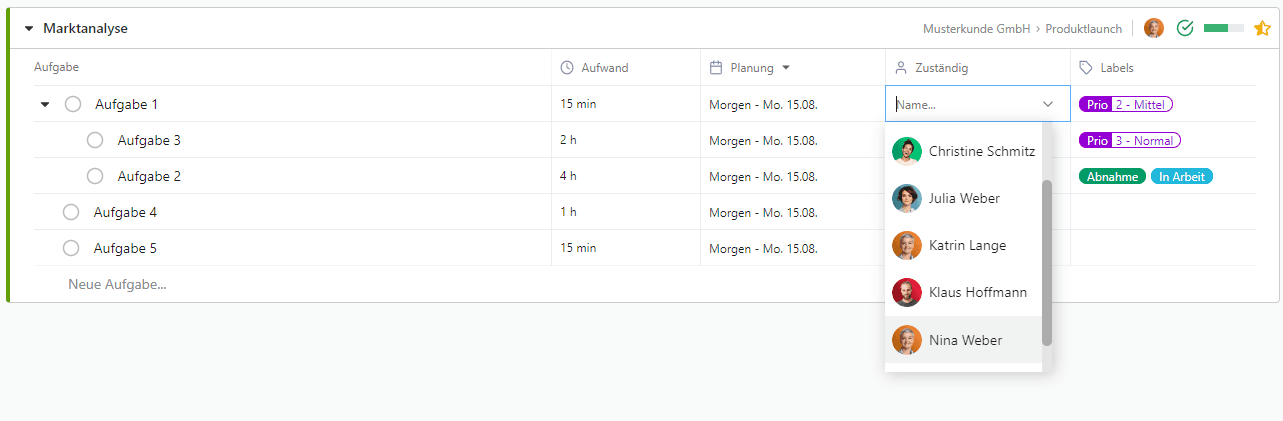Viewport: 1283px width, 421px height.
Task: Click the green checkmark status icon
Action: (1185, 28)
